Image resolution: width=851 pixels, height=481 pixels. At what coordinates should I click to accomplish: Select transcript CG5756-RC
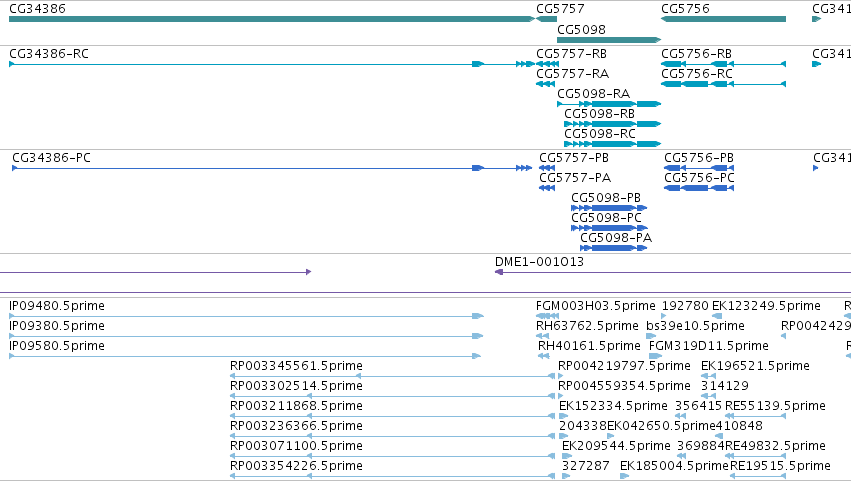coord(697,74)
